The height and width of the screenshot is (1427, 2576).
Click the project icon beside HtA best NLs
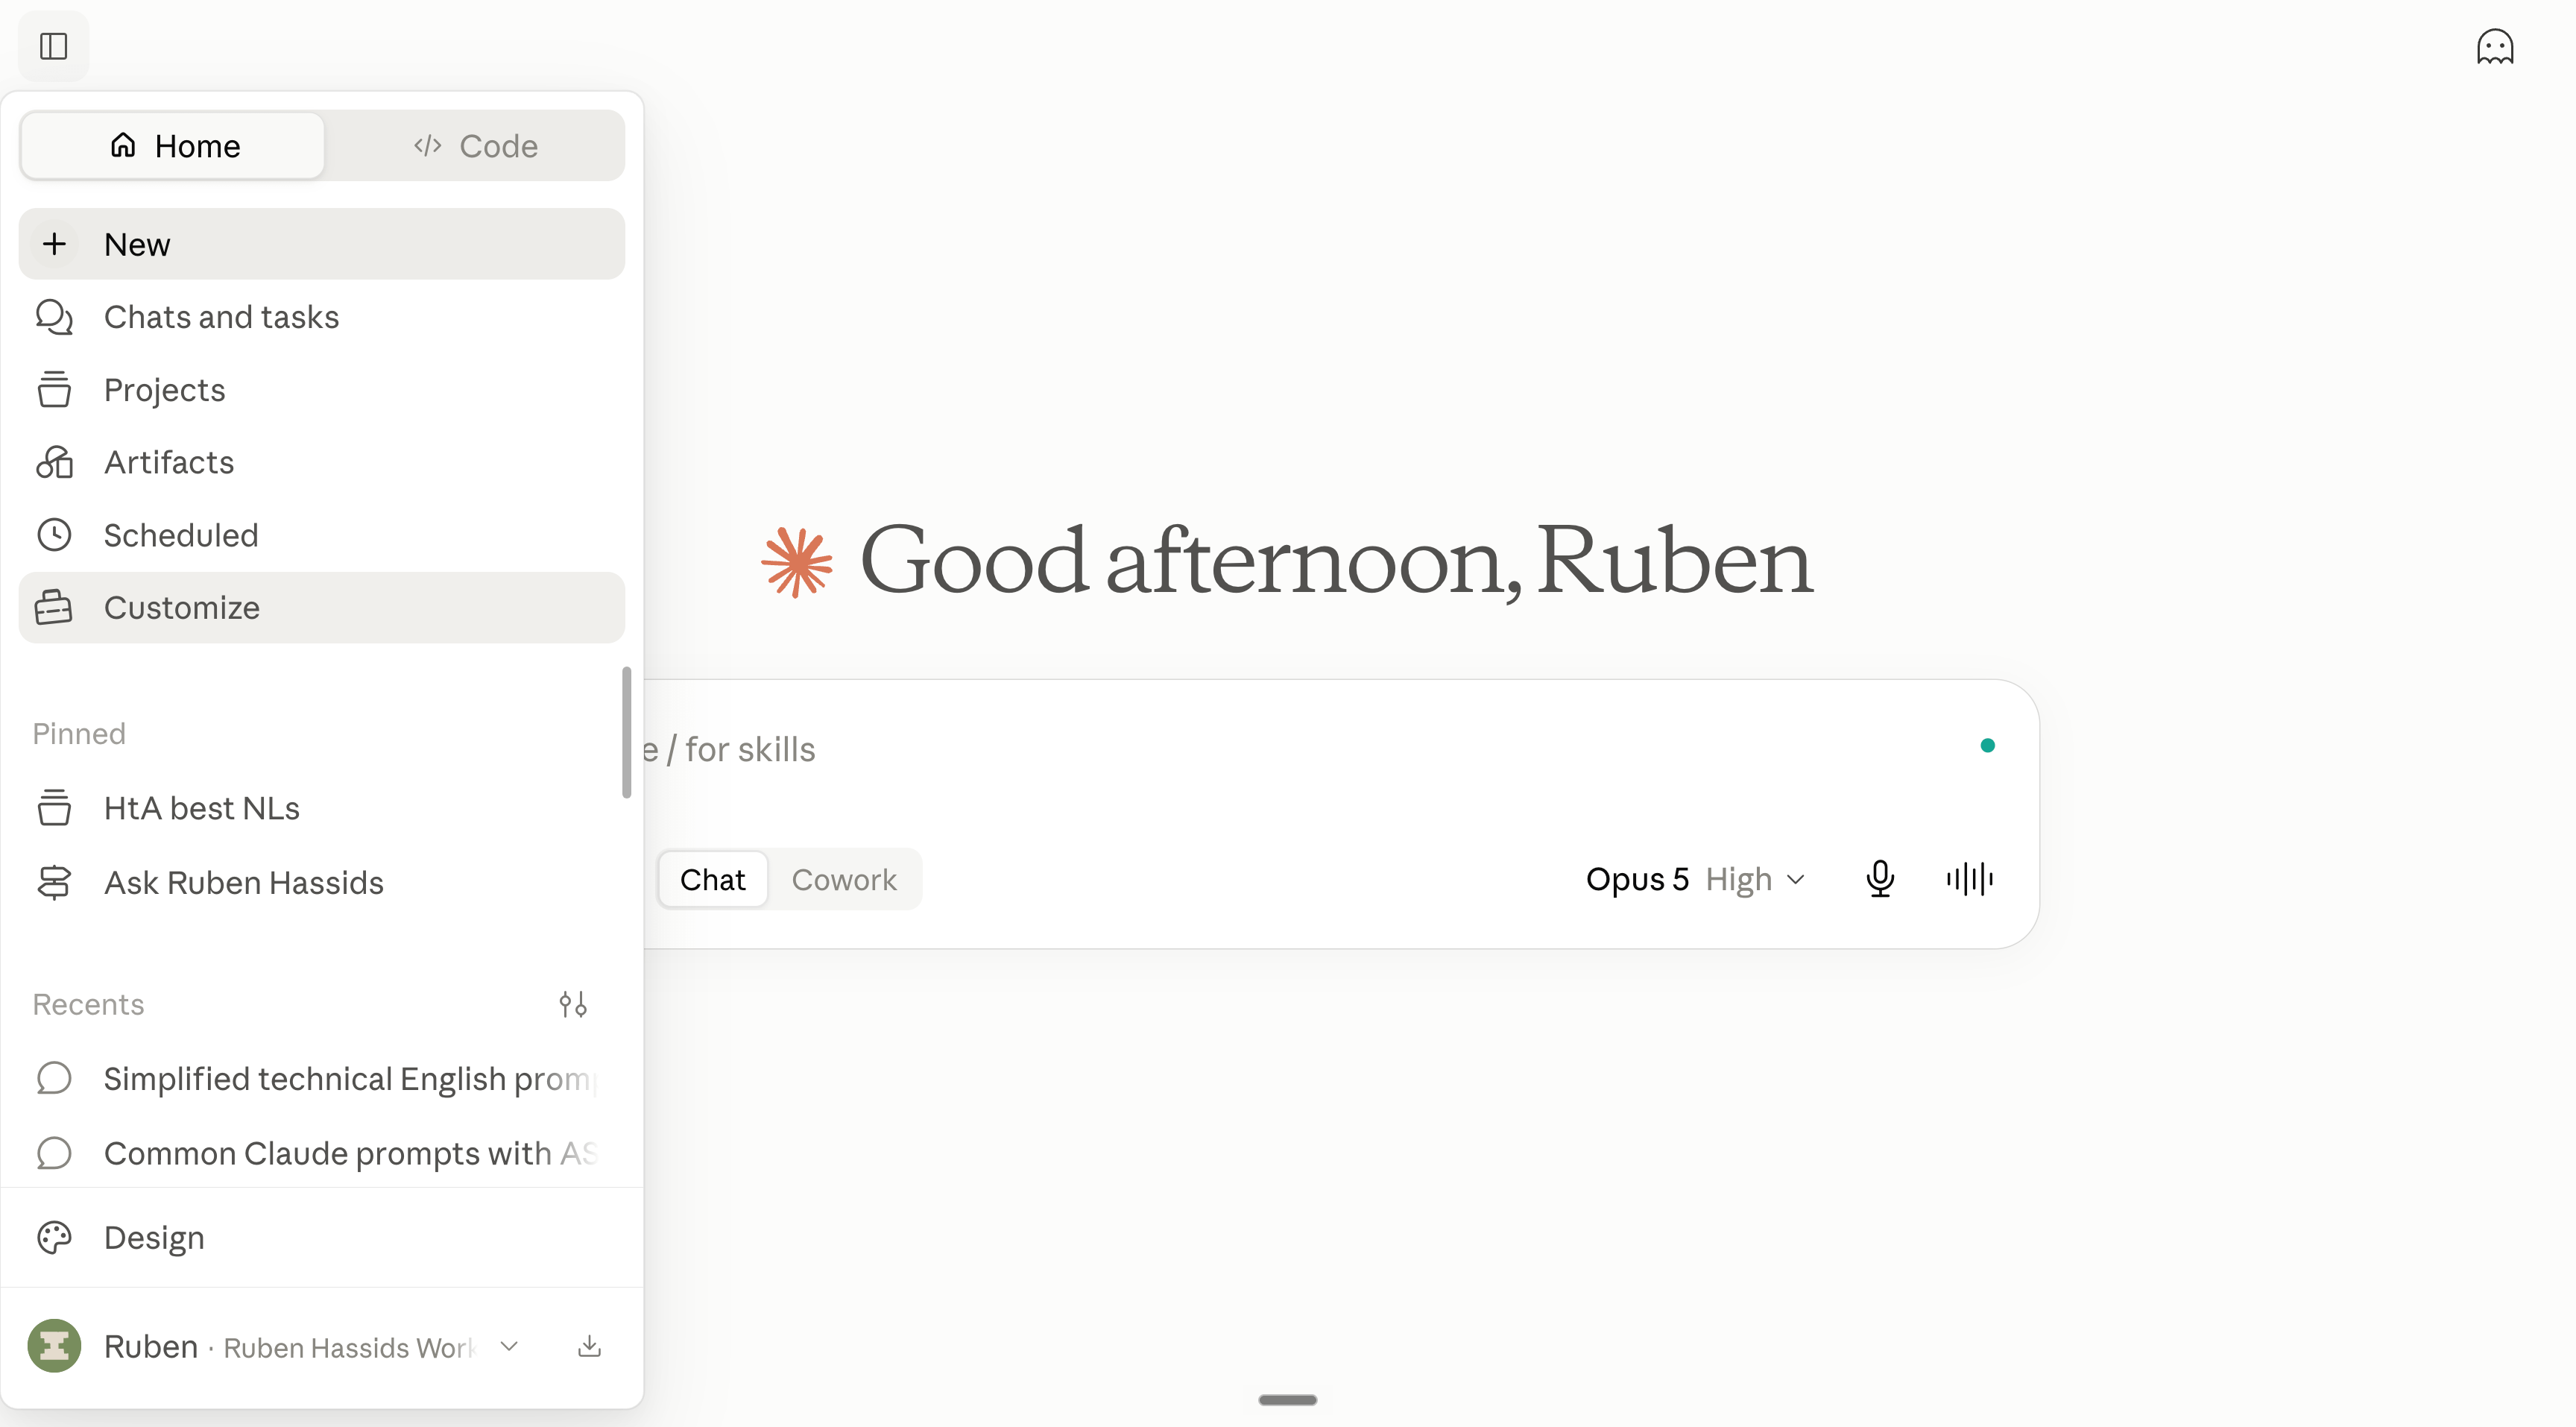point(54,808)
